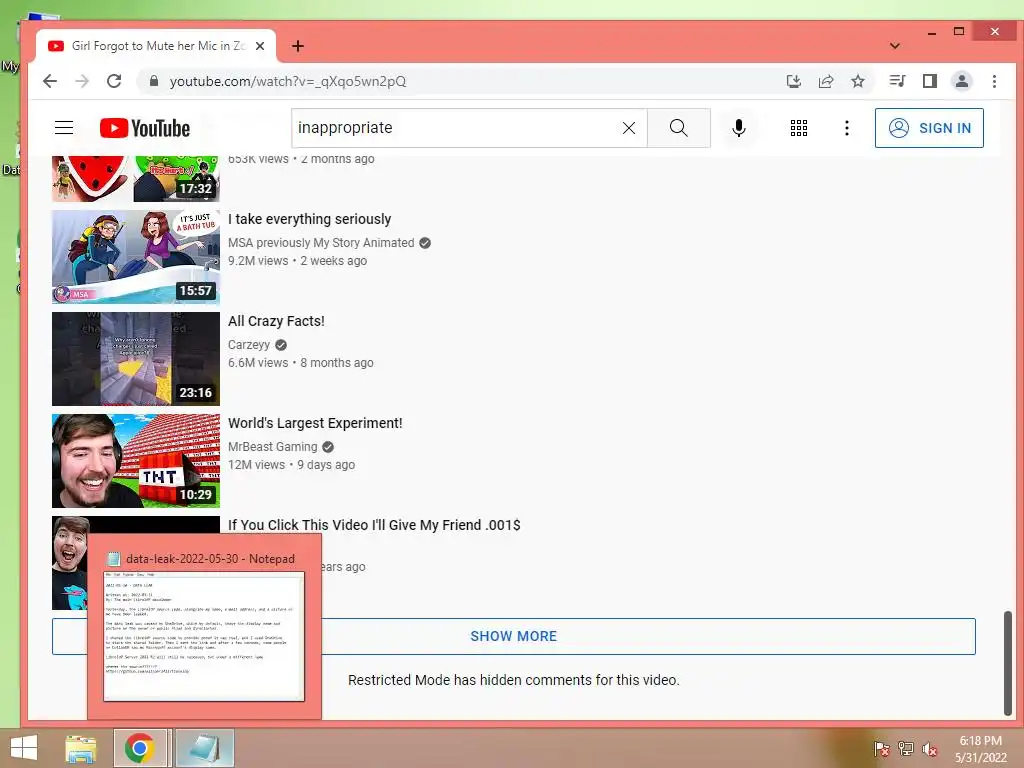Open the YouTube settings three-dot menu
This screenshot has width=1024, height=768.
coord(846,128)
